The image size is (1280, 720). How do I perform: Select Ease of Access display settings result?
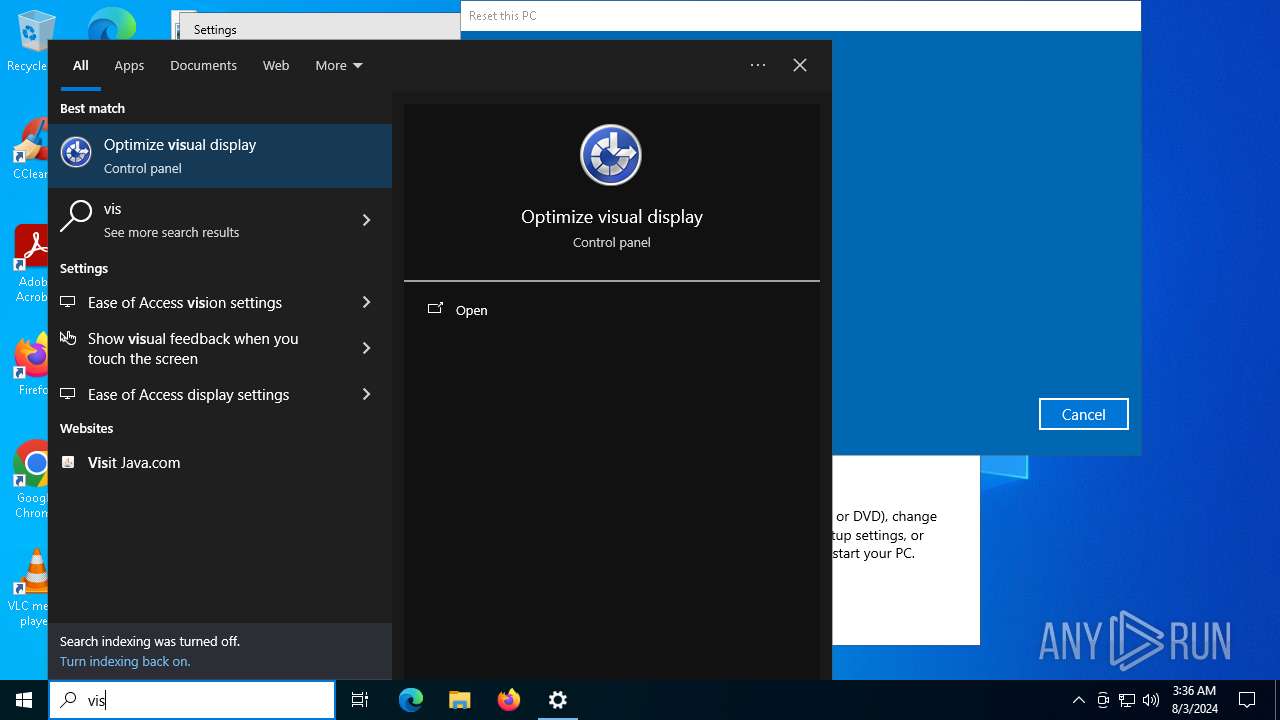pos(220,394)
